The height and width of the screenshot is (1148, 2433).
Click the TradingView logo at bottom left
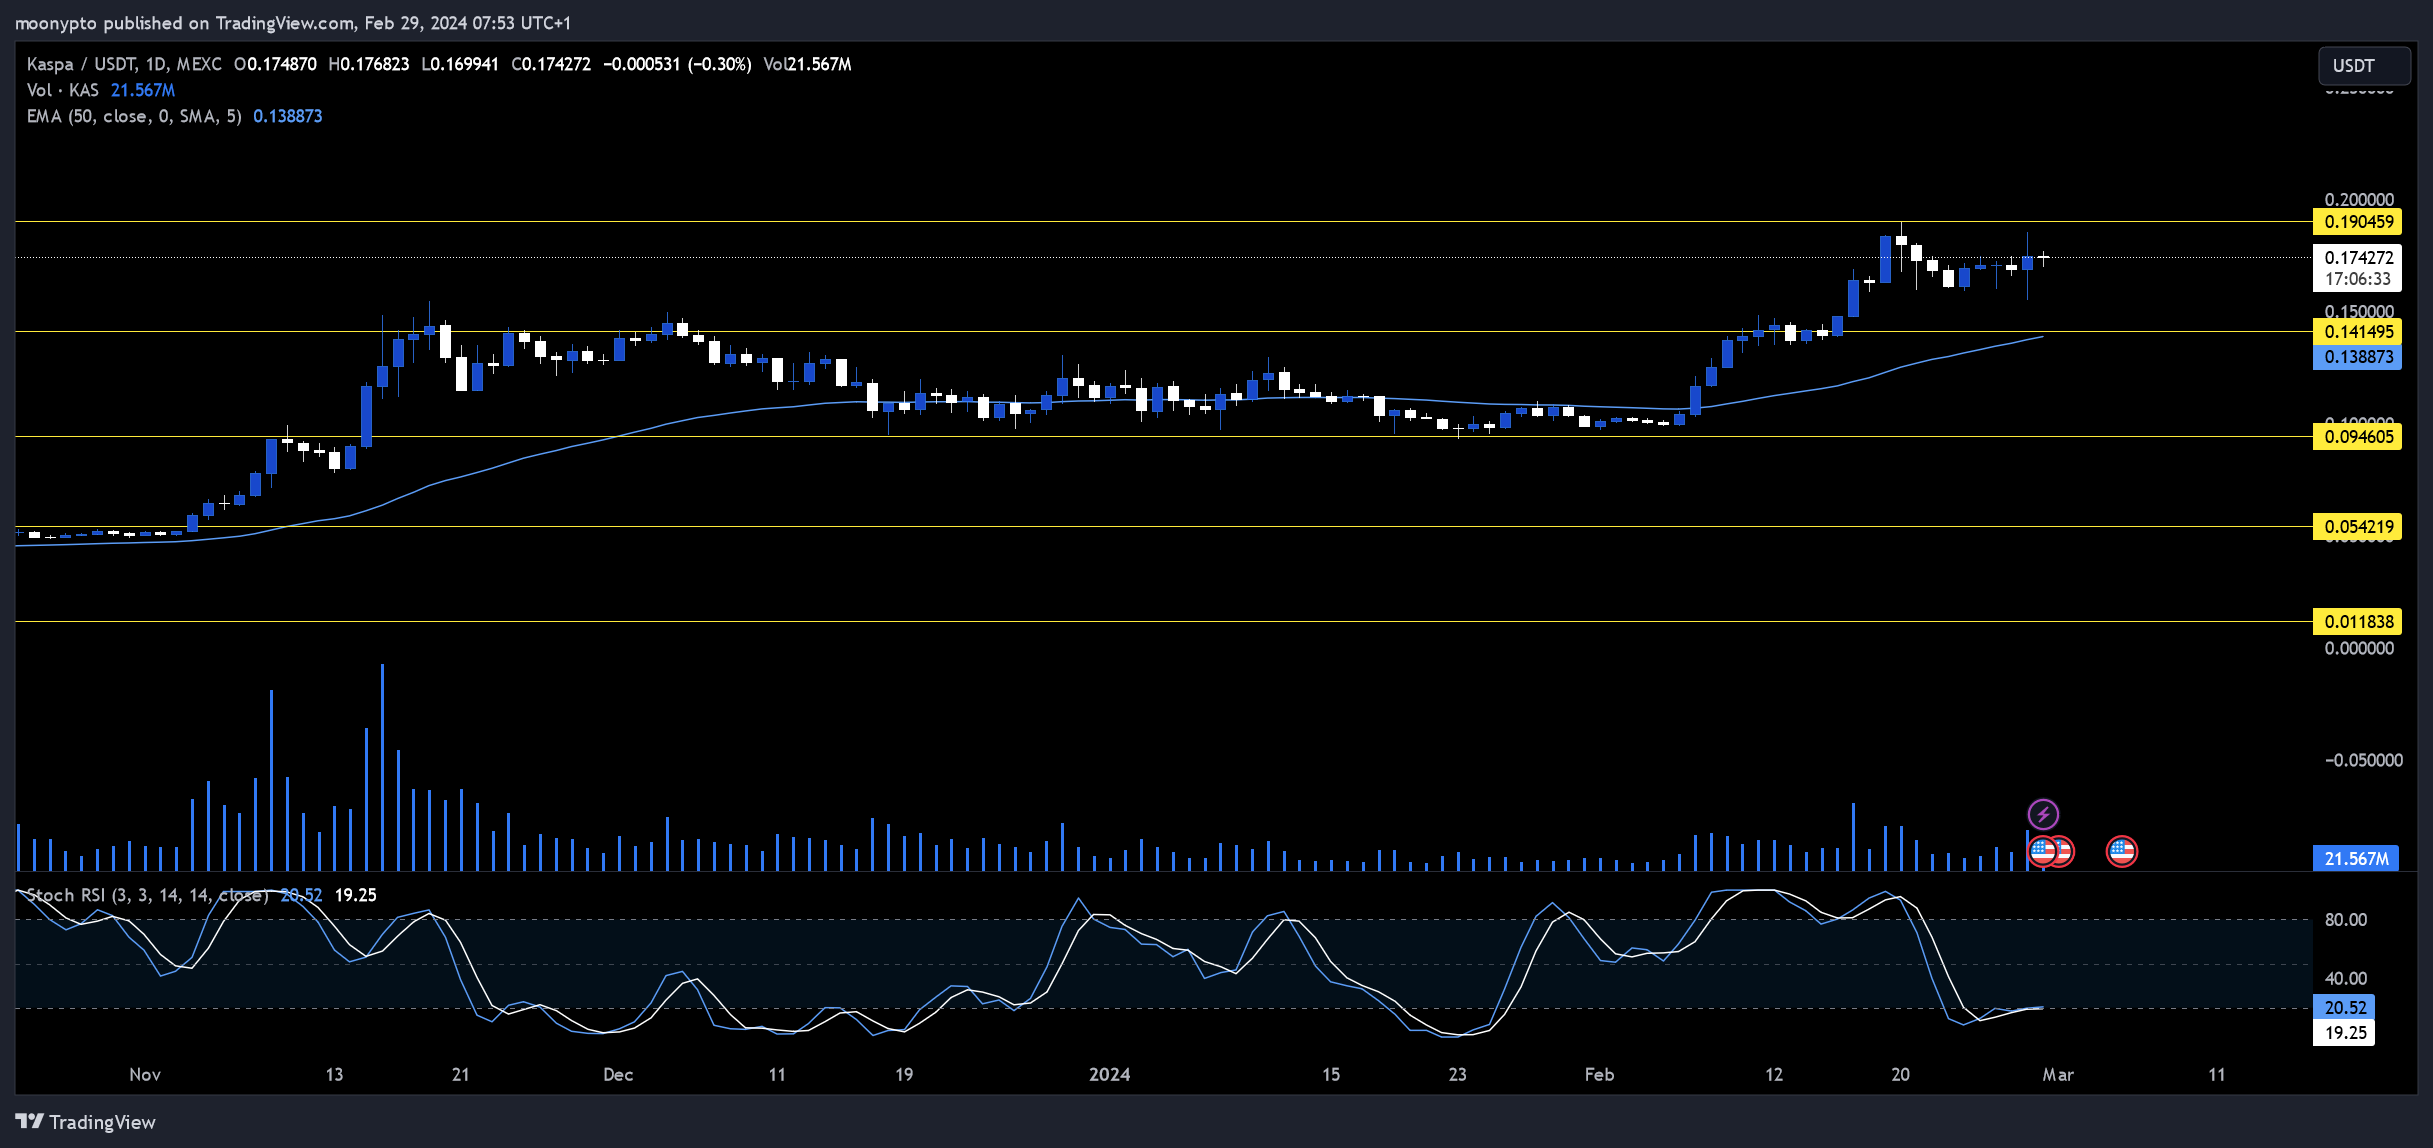pyautogui.click(x=86, y=1122)
